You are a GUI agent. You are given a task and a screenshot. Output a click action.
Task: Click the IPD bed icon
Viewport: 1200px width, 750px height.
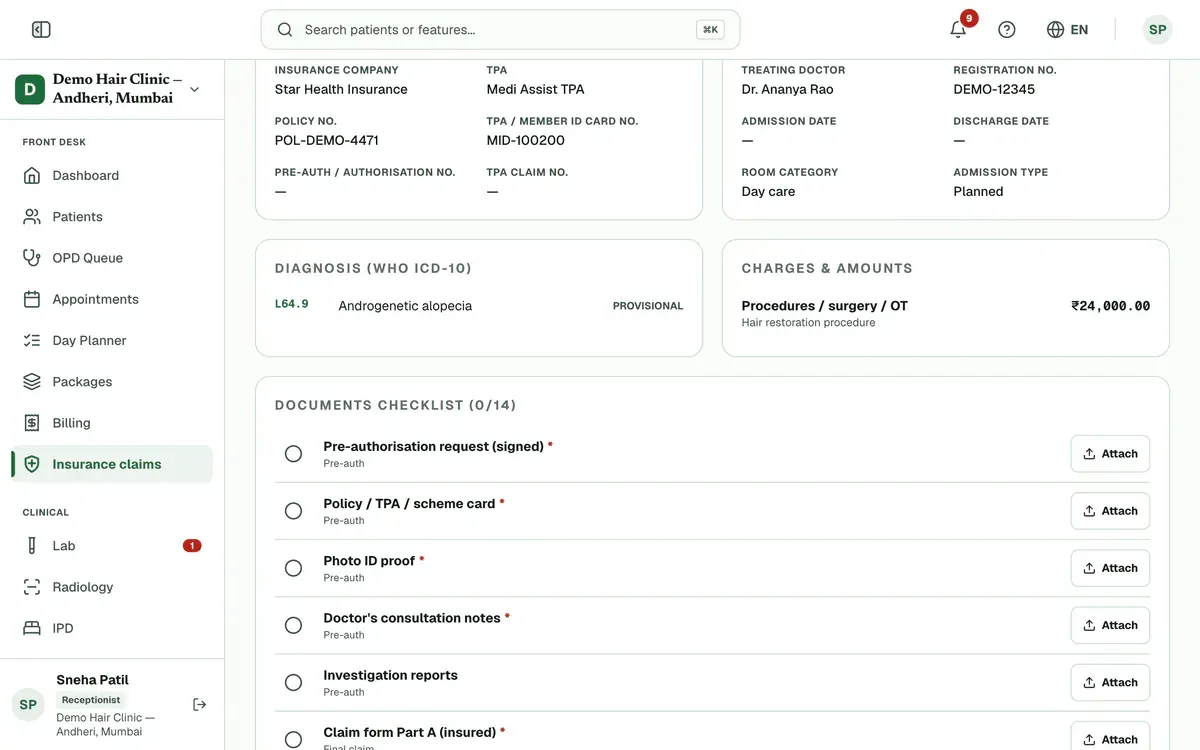click(x=32, y=628)
